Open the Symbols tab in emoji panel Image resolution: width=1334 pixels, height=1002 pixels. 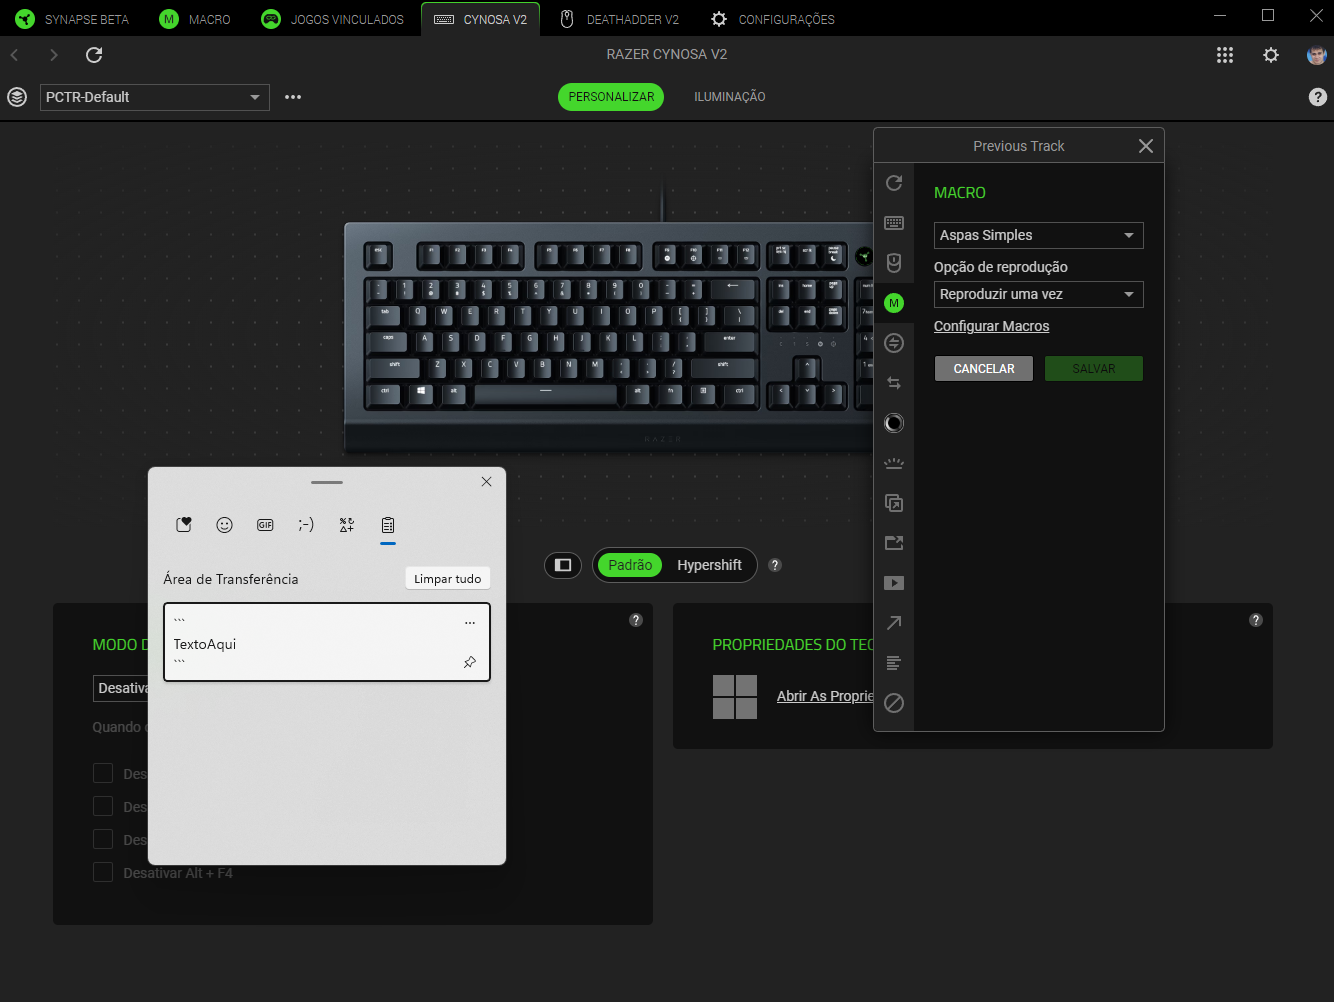pyautogui.click(x=347, y=525)
